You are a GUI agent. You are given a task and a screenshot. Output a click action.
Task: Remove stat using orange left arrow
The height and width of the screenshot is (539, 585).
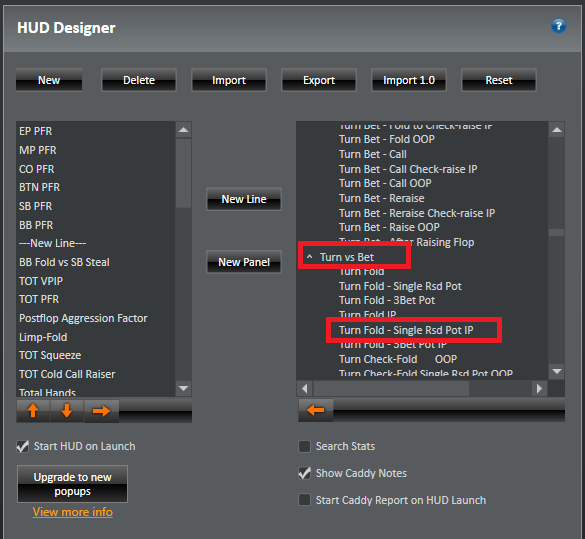pyautogui.click(x=316, y=410)
